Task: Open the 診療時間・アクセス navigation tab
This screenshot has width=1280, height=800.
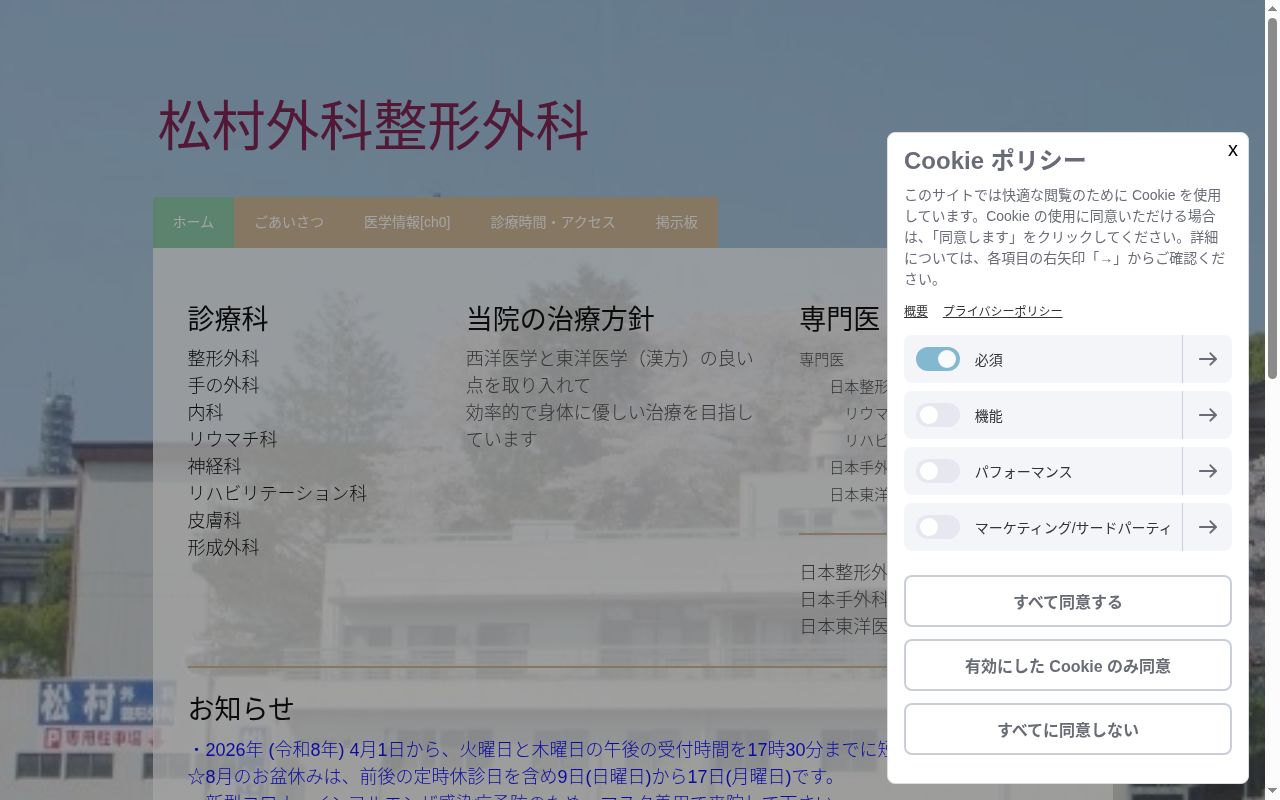Action: (553, 222)
